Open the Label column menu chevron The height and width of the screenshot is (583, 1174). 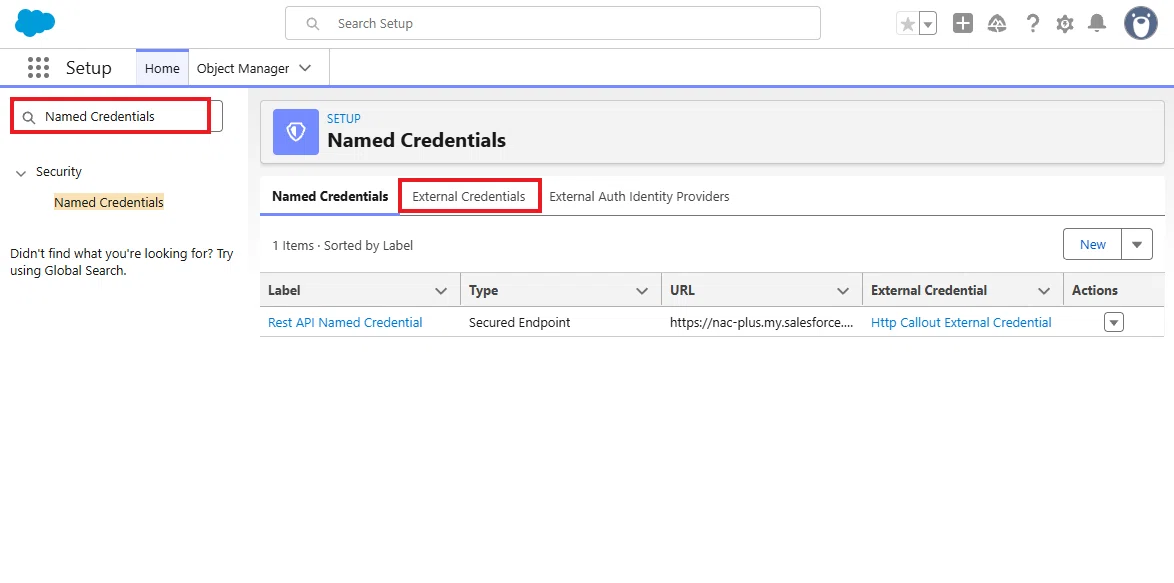tap(441, 290)
